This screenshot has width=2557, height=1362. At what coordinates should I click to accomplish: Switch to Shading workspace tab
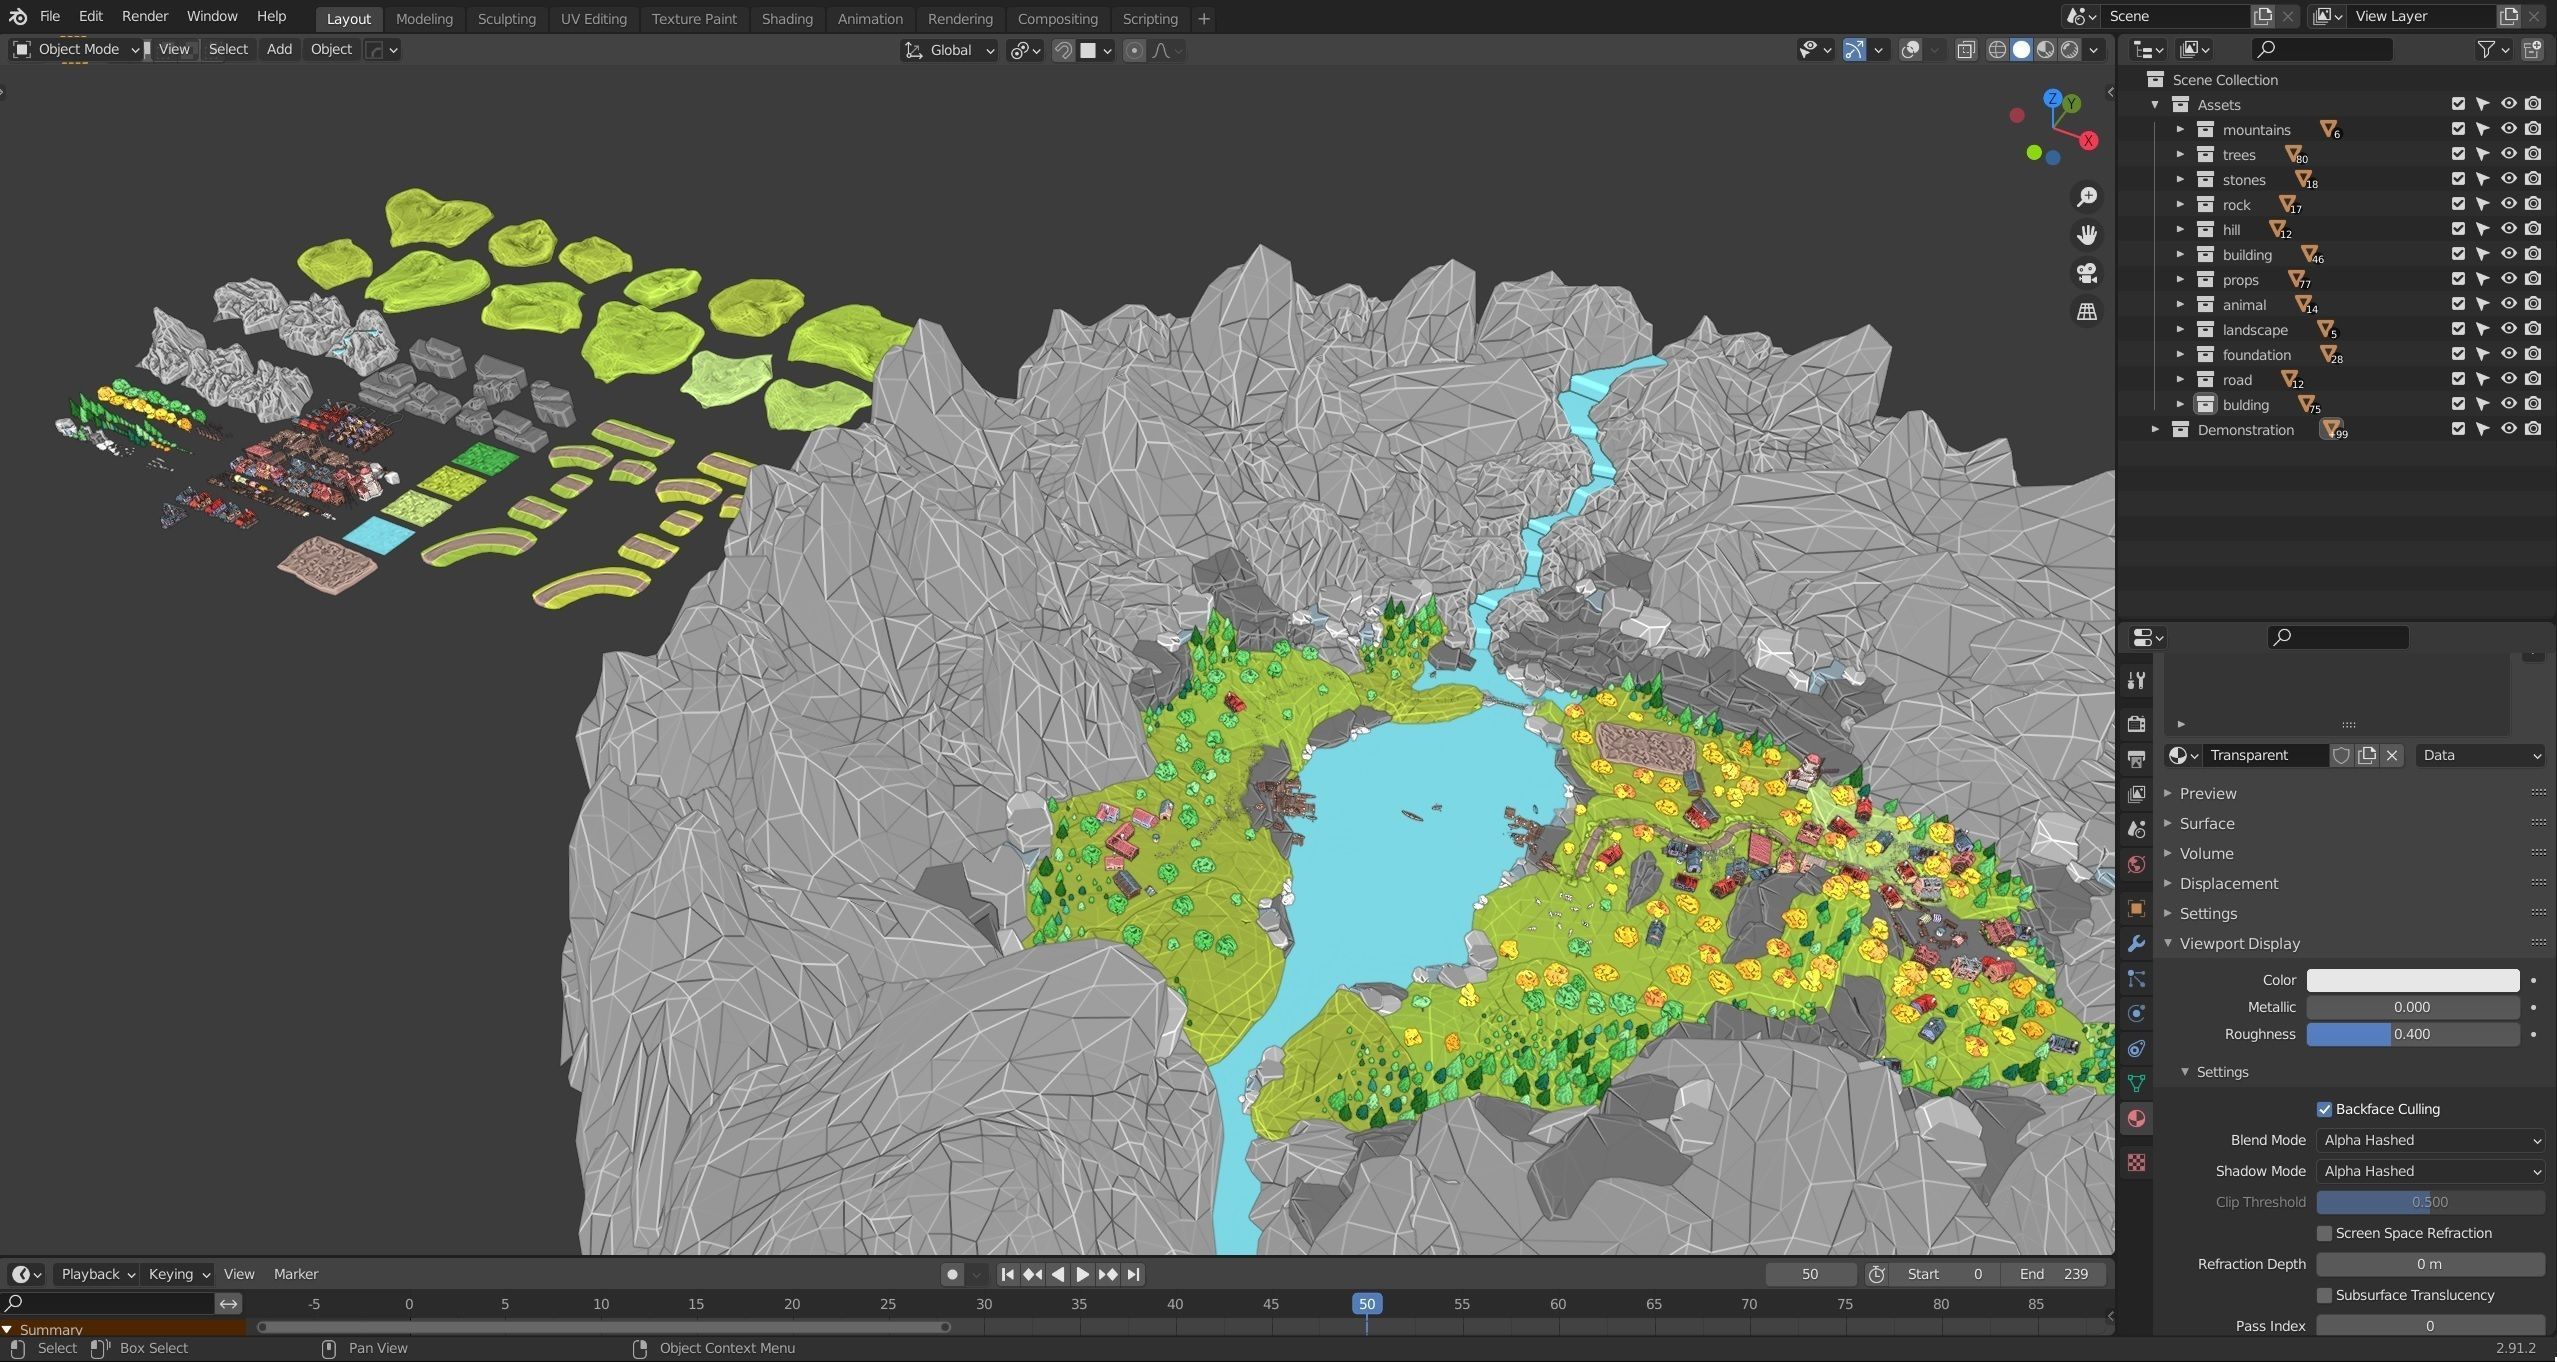click(x=786, y=18)
